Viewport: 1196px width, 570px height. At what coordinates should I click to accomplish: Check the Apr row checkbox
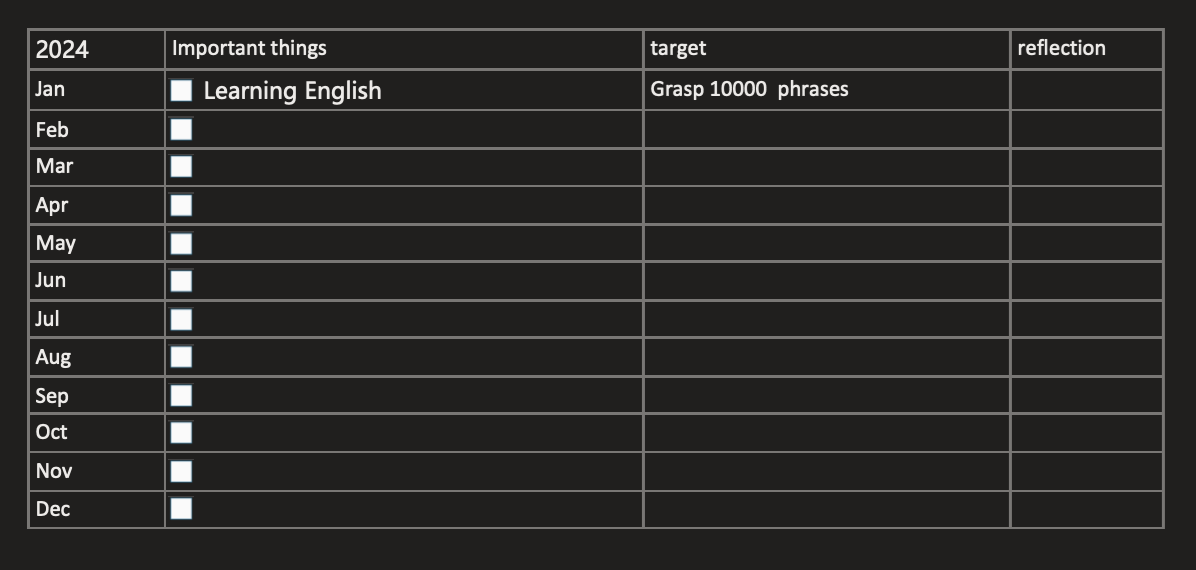click(181, 205)
